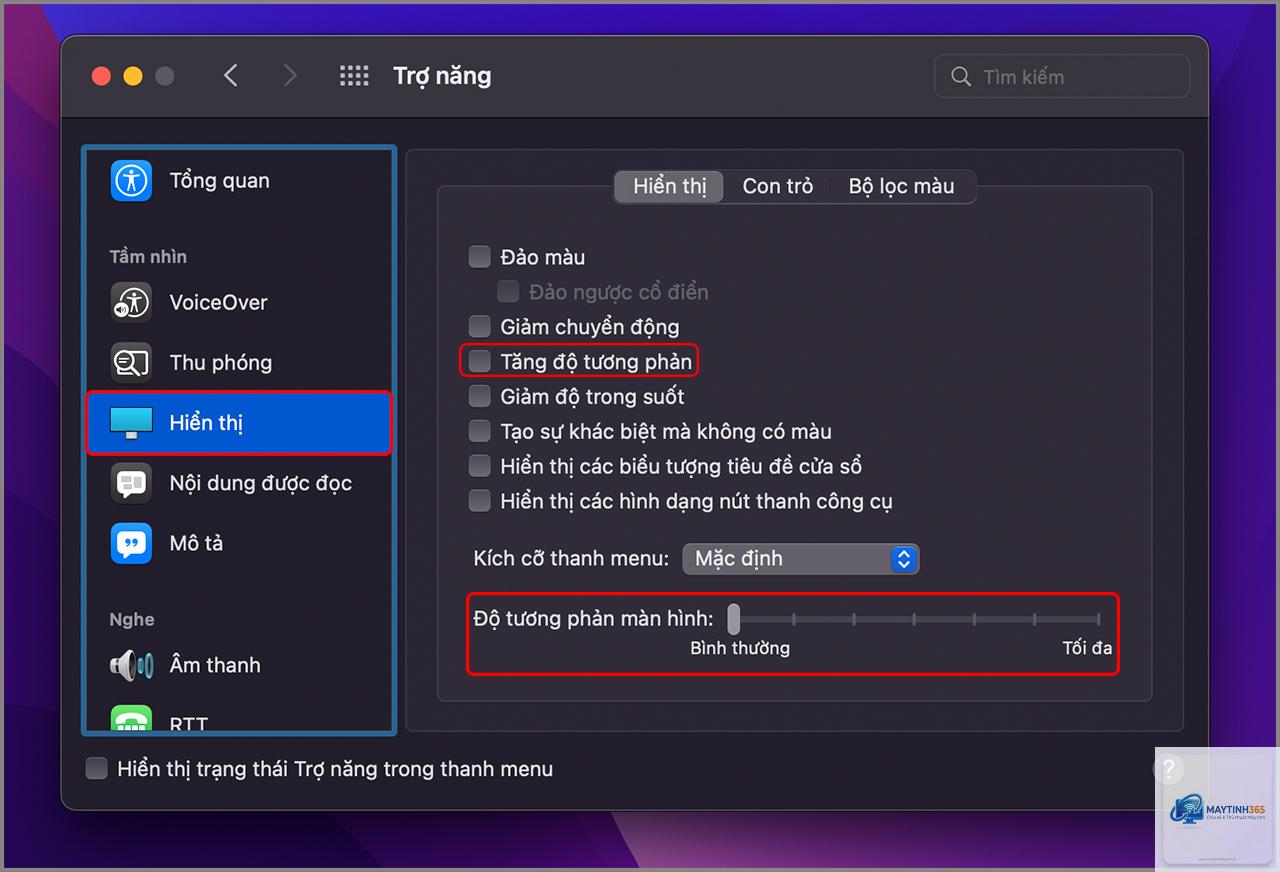Viewport: 1280px width, 872px height.
Task: Click the Tìm kiếm search field
Action: [x=1062, y=77]
